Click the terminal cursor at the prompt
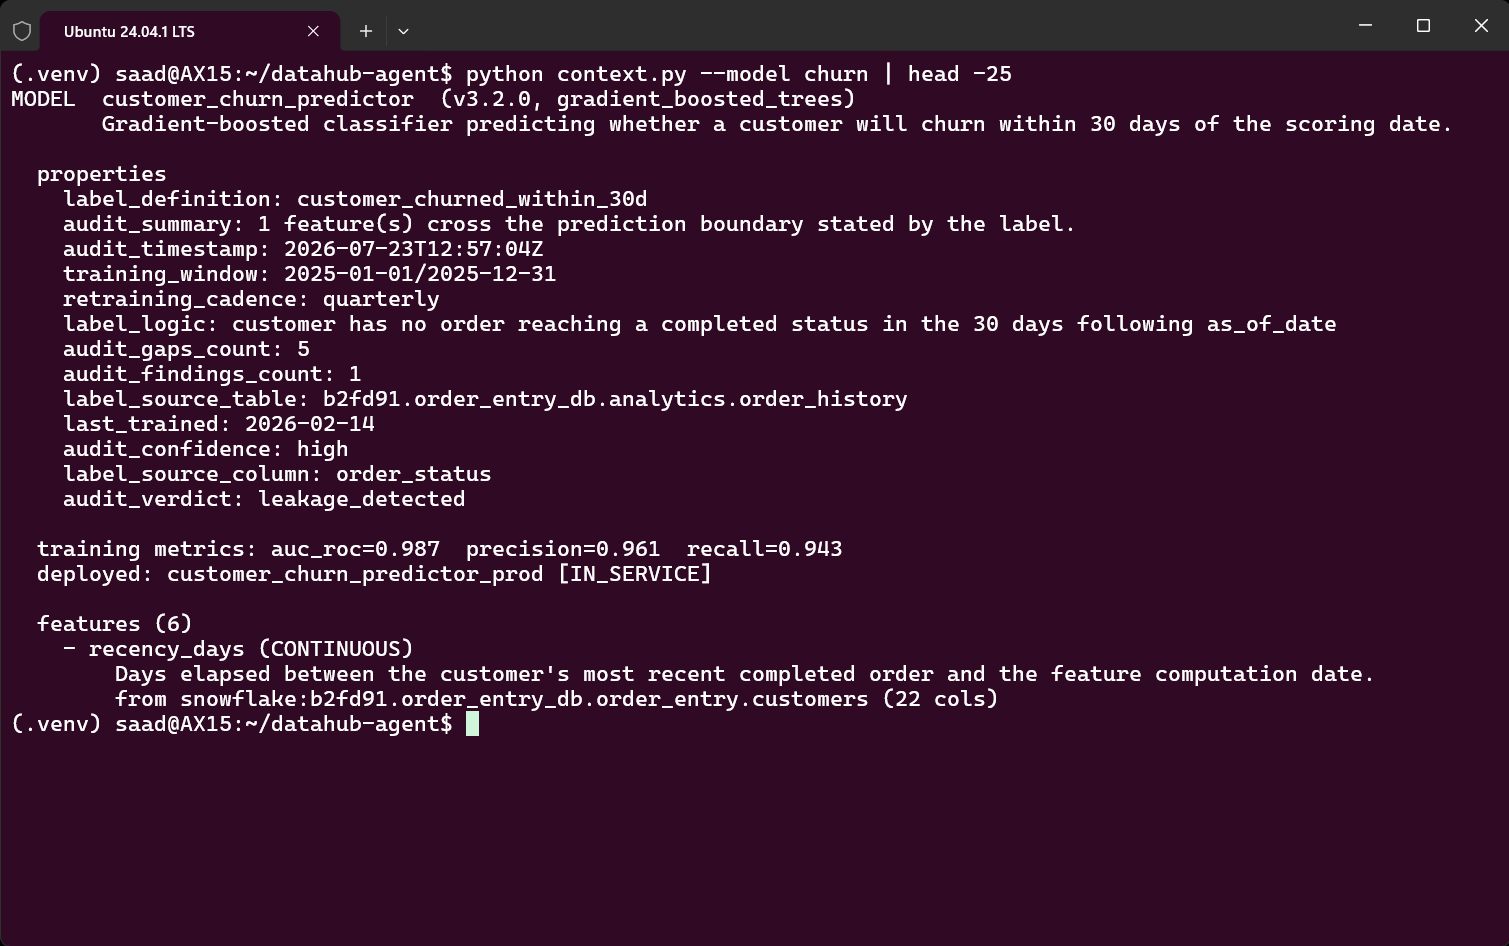This screenshot has height=946, width=1509. point(472,723)
